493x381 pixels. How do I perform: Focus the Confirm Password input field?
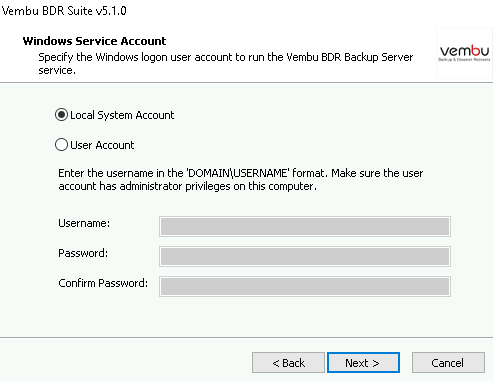tap(305, 286)
